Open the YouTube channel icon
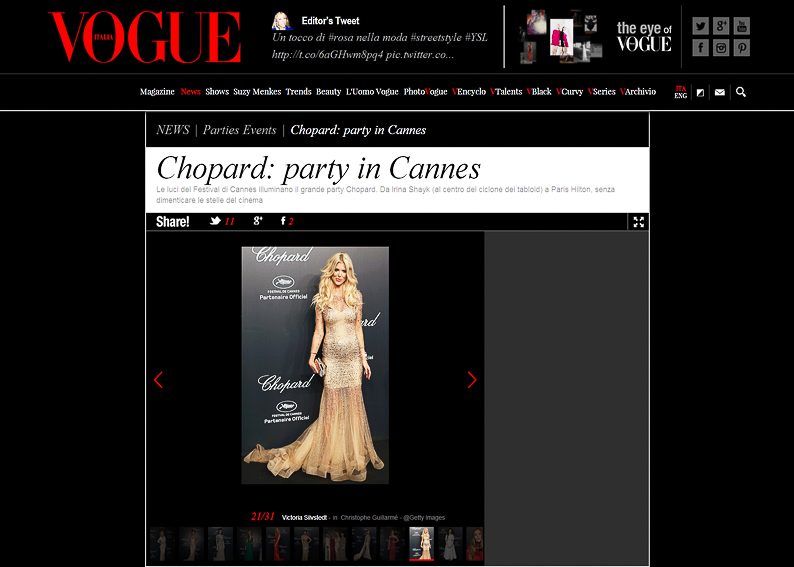The width and height of the screenshot is (794, 567). (742, 26)
